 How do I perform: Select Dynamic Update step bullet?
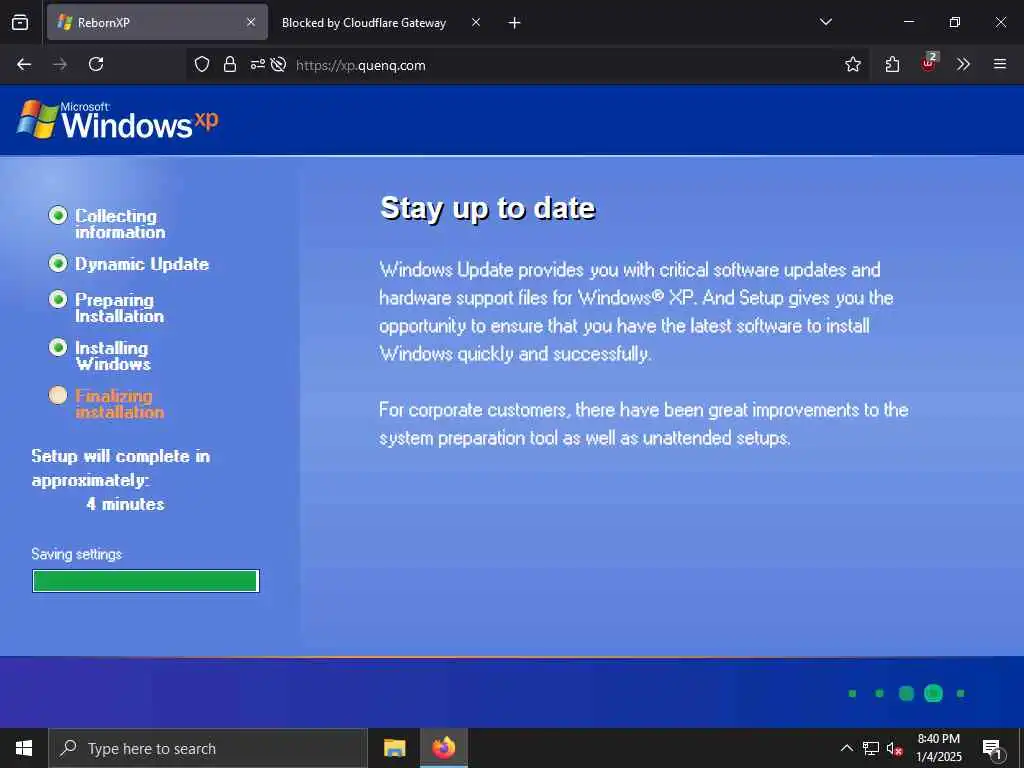[58, 263]
